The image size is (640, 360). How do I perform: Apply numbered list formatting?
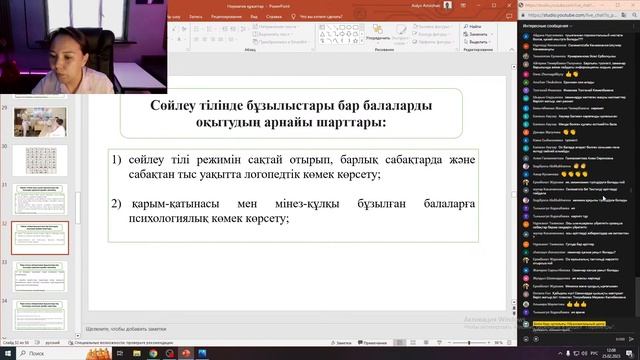pos(209,29)
